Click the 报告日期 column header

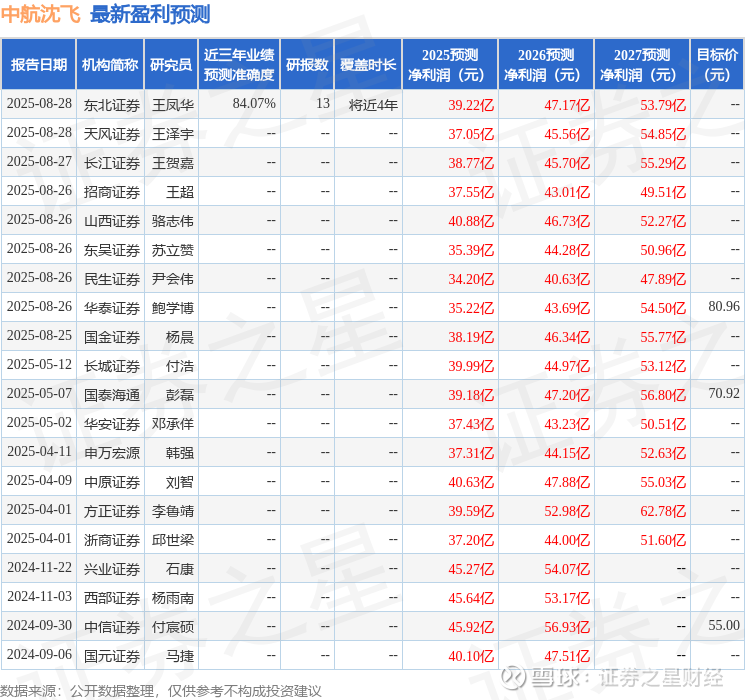pyautogui.click(x=38, y=65)
